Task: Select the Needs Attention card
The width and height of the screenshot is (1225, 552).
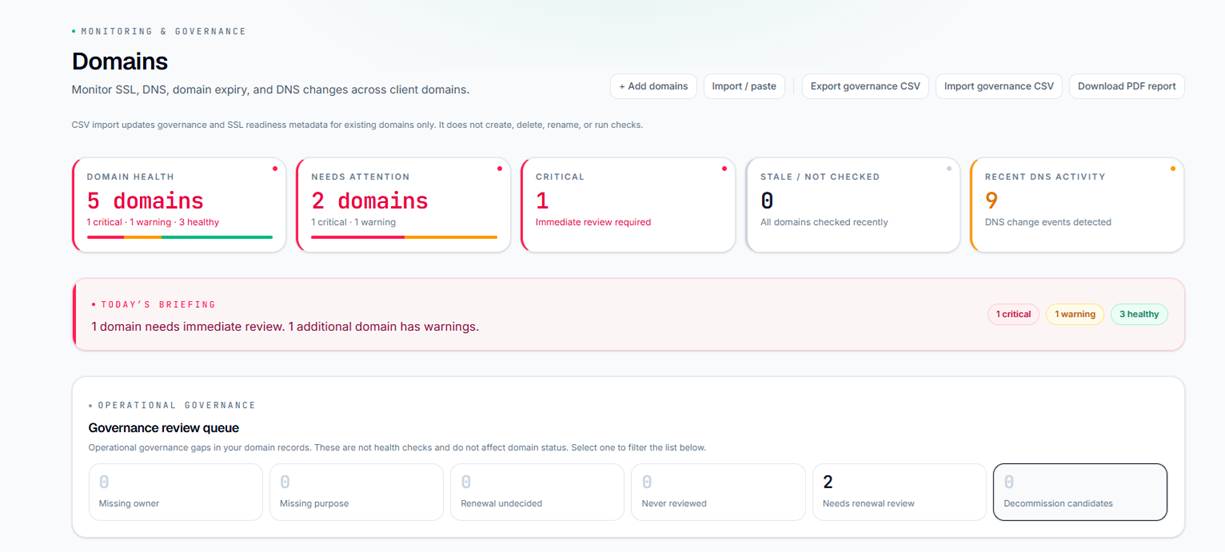Action: (x=404, y=204)
